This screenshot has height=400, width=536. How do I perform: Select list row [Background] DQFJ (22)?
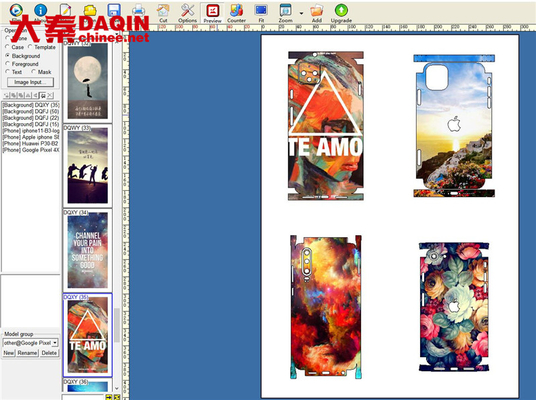pos(31,118)
